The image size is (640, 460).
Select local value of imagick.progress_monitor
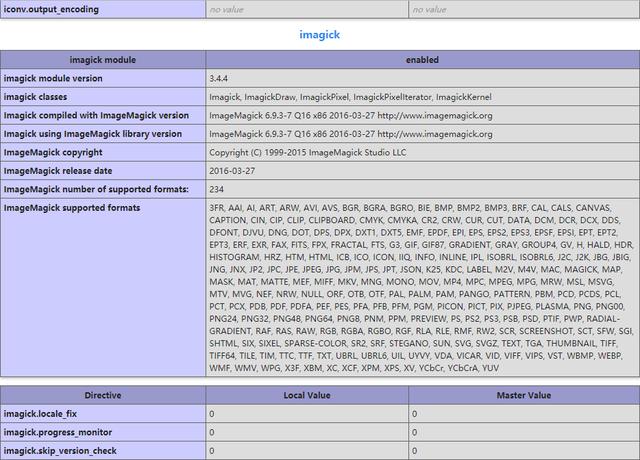(x=211, y=432)
